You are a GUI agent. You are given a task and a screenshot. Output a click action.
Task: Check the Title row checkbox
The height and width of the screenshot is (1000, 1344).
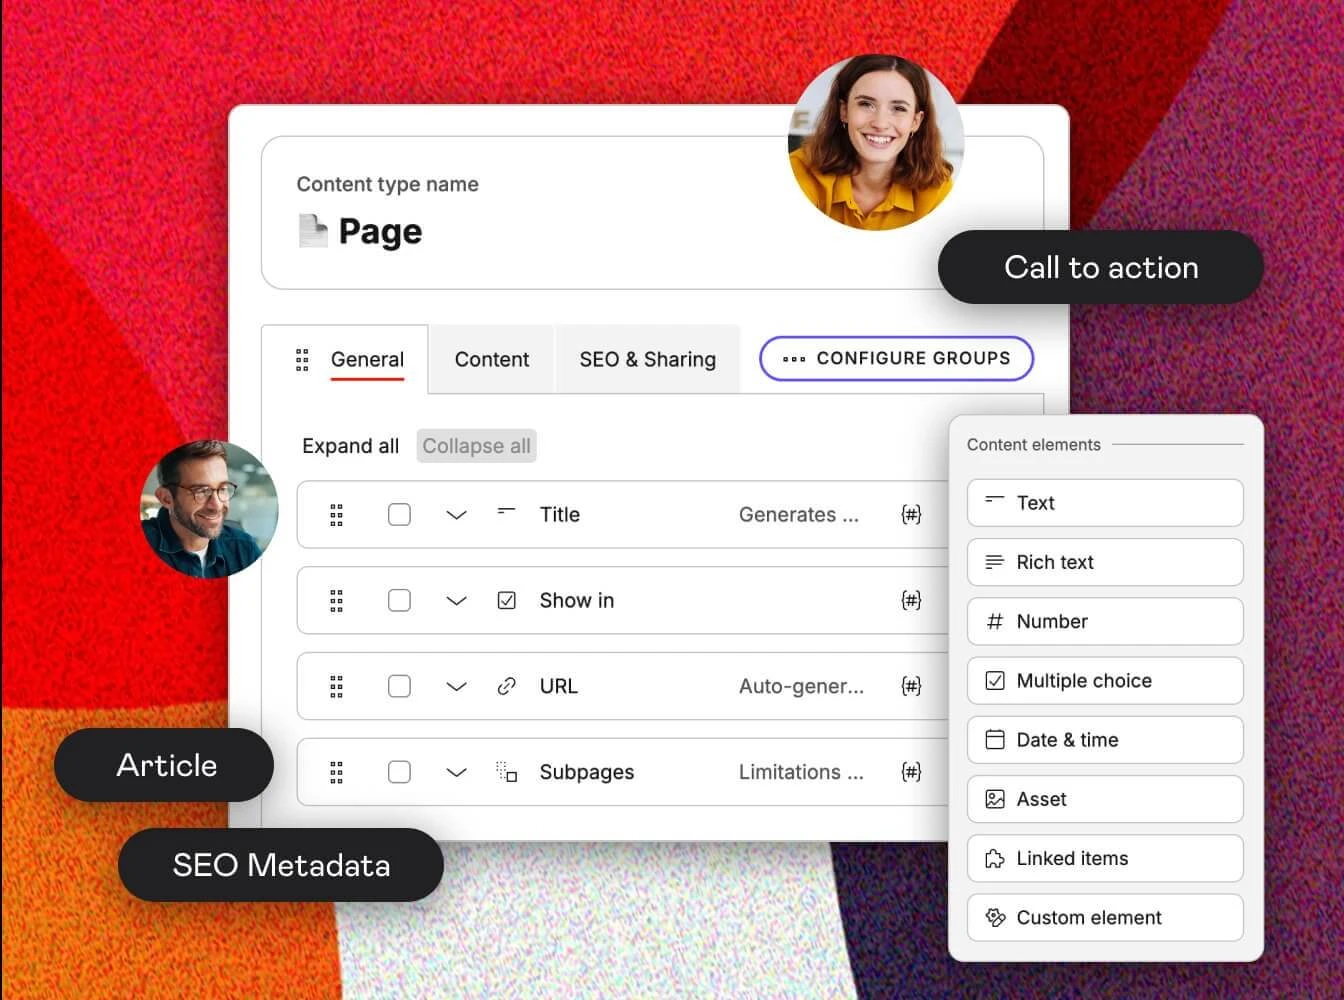399,514
